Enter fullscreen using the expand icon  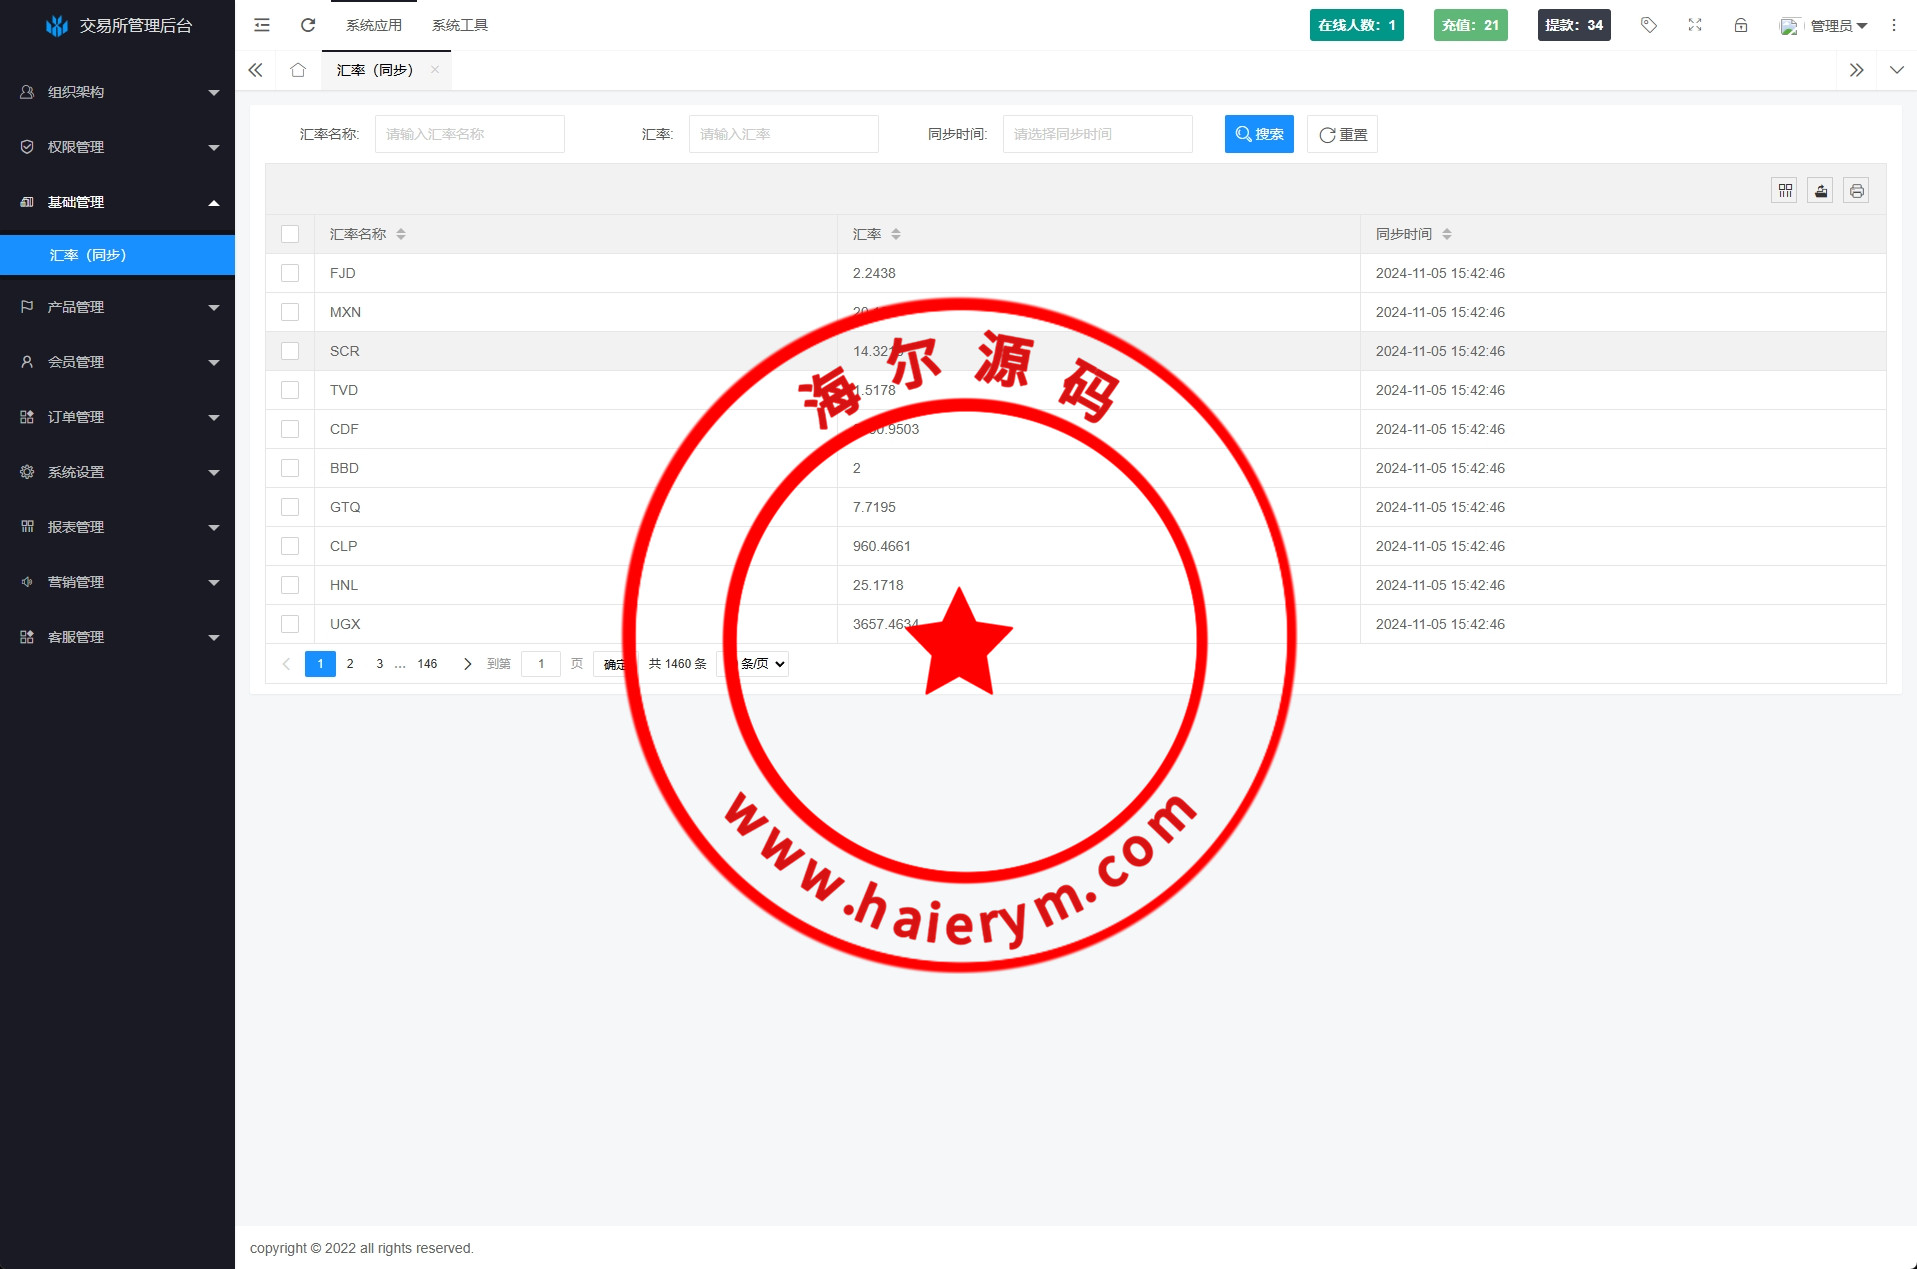tap(1695, 25)
